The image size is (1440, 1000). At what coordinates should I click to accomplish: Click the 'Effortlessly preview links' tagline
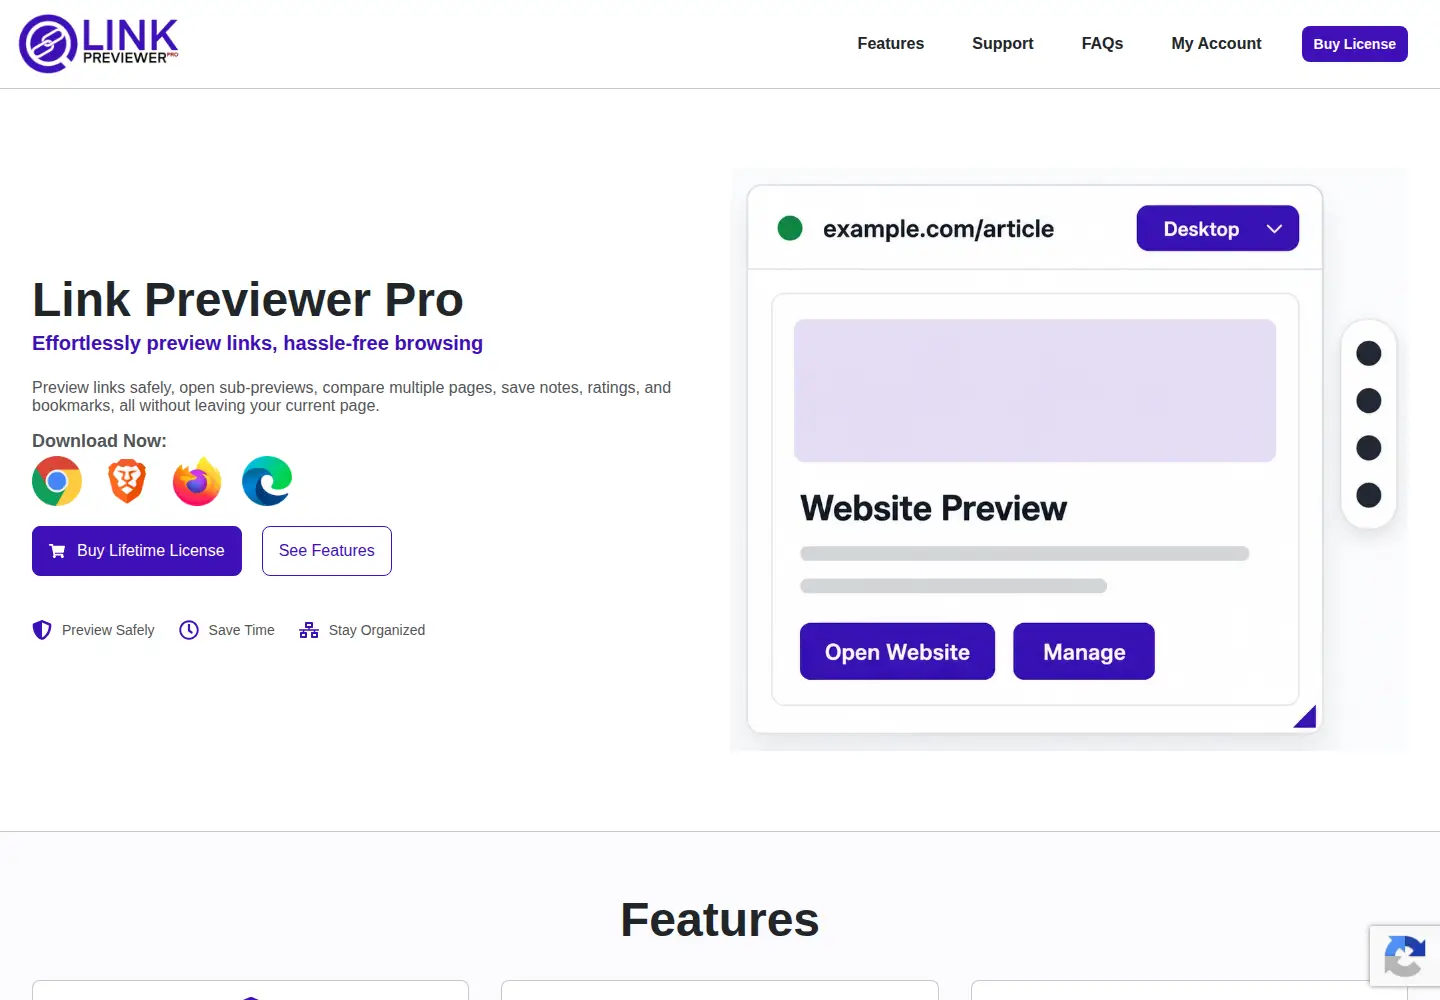tap(257, 343)
